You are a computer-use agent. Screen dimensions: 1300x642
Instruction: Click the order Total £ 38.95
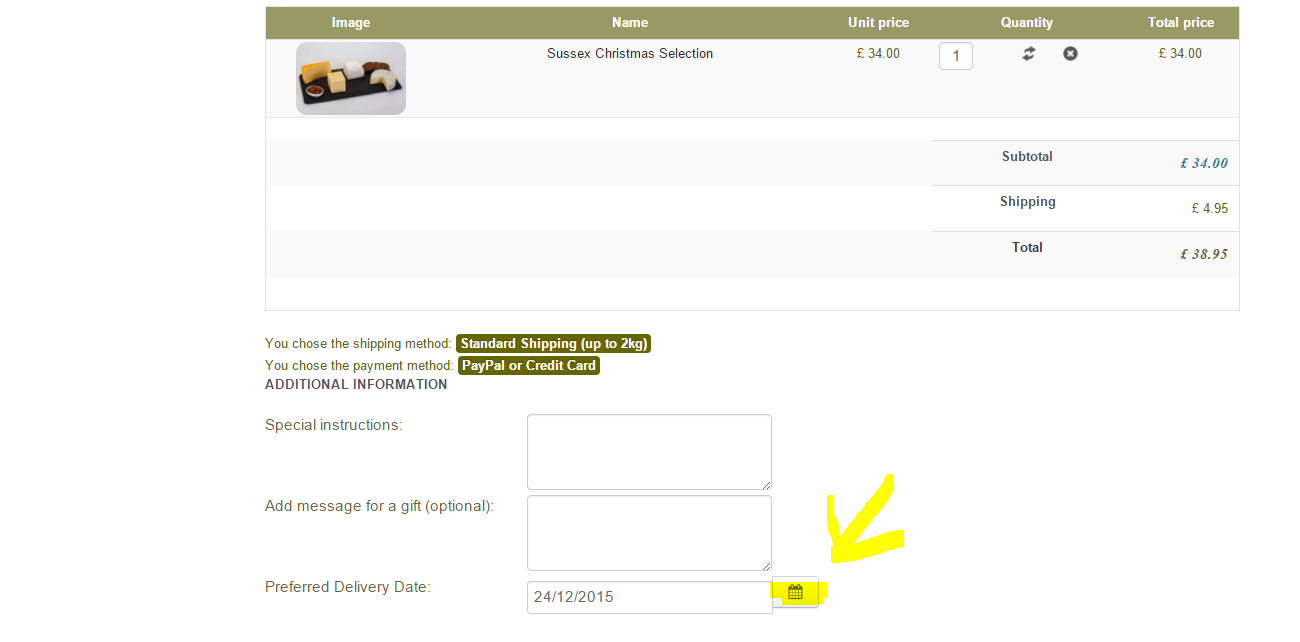click(x=1204, y=254)
